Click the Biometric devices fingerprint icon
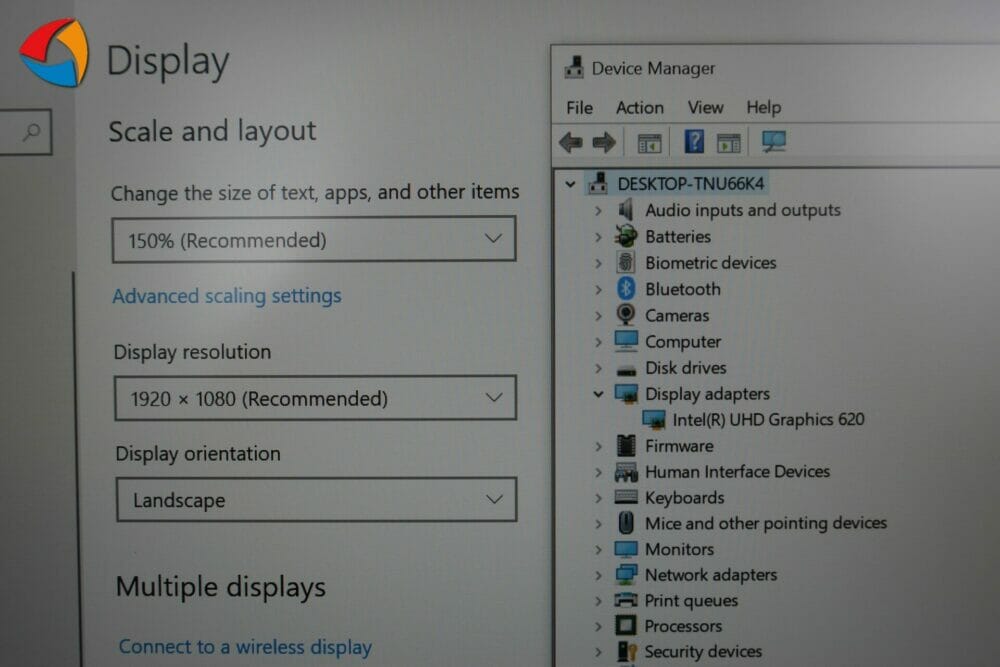The image size is (1000, 667). (626, 262)
